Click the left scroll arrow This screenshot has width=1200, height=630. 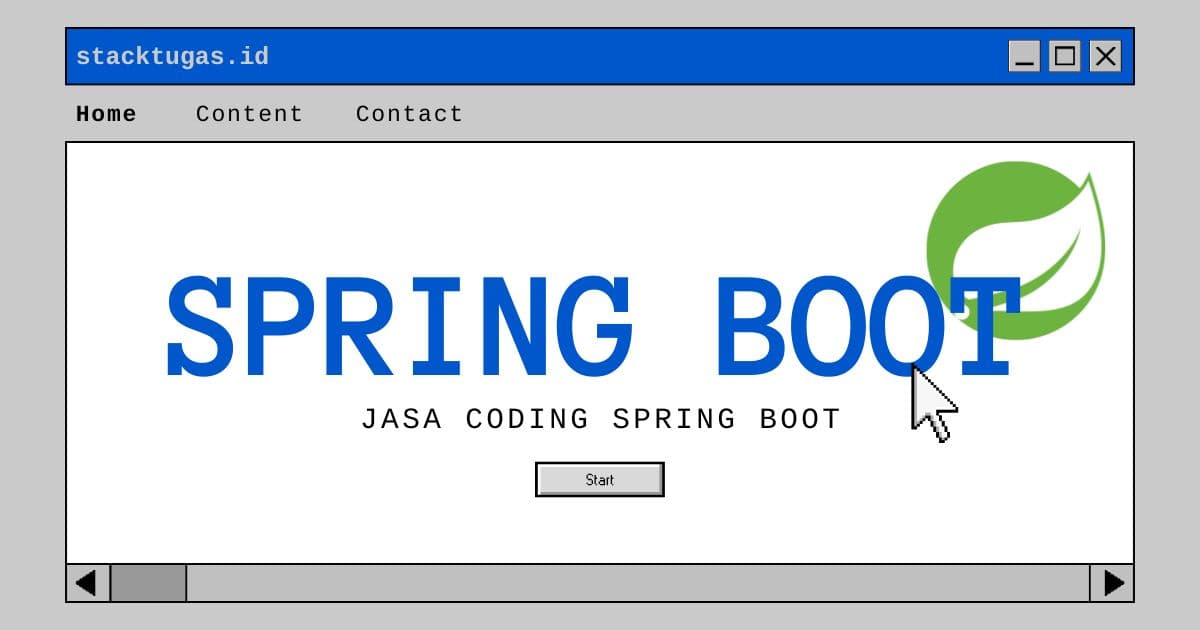[87, 583]
